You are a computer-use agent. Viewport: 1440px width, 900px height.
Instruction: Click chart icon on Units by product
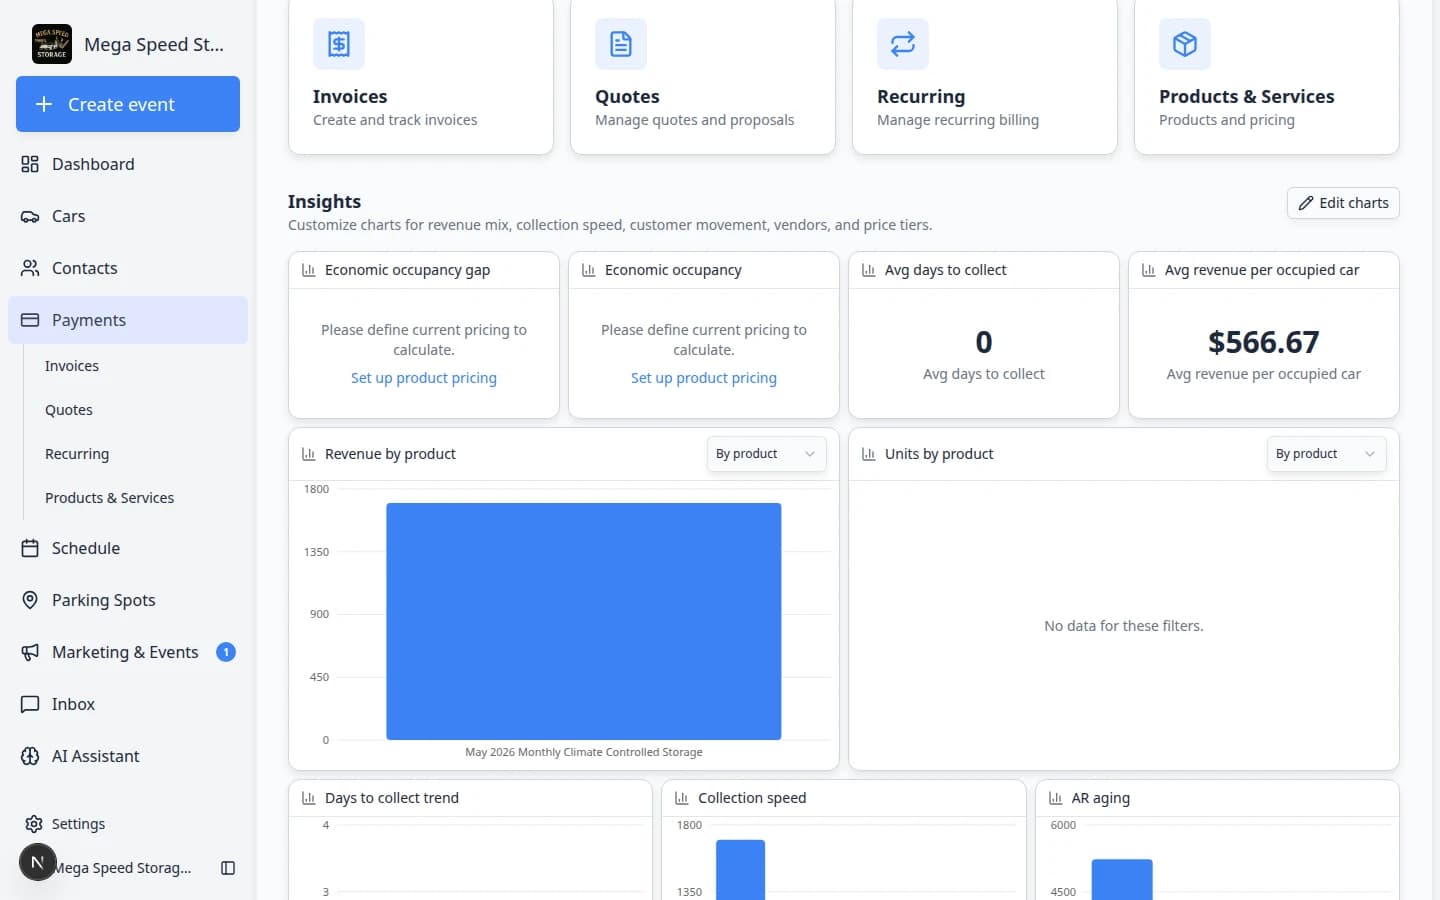tap(869, 454)
